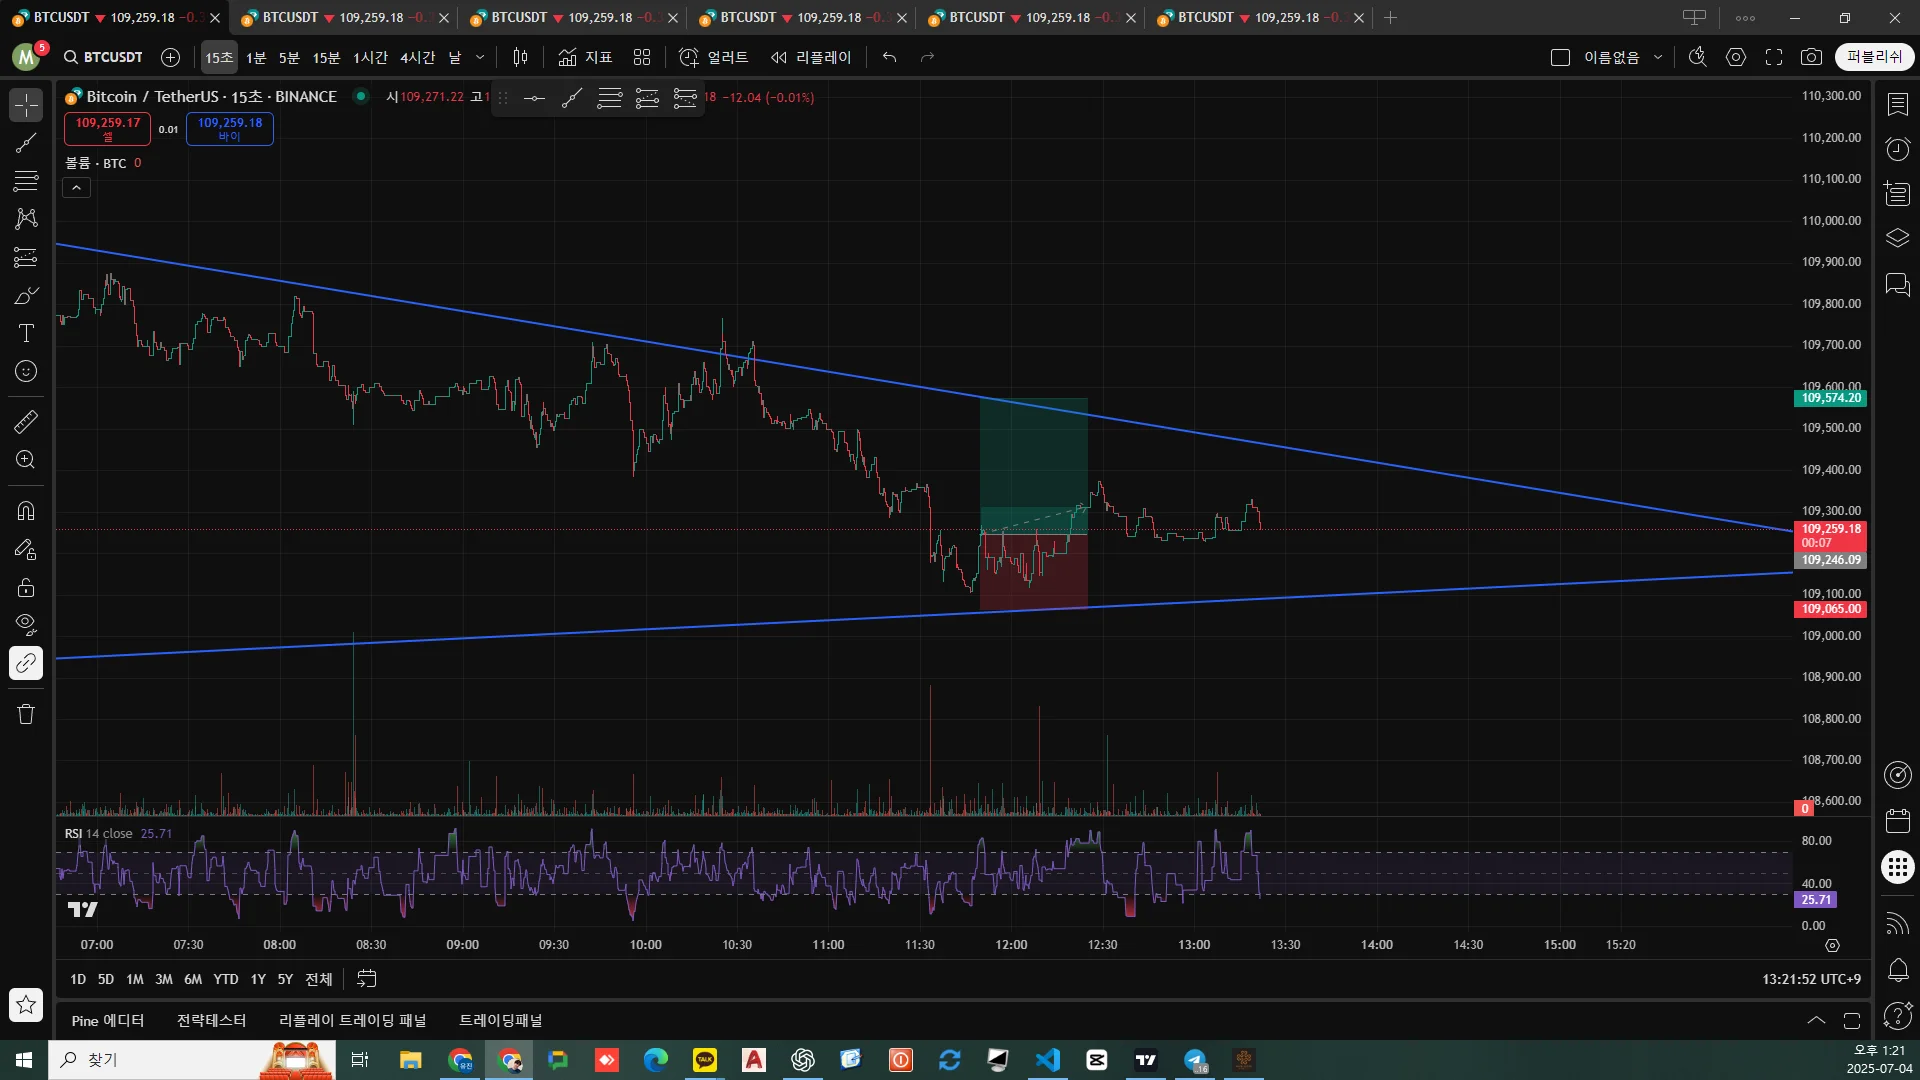Open the Fibonacci retracement tools
The height and width of the screenshot is (1080, 1920).
[26, 181]
